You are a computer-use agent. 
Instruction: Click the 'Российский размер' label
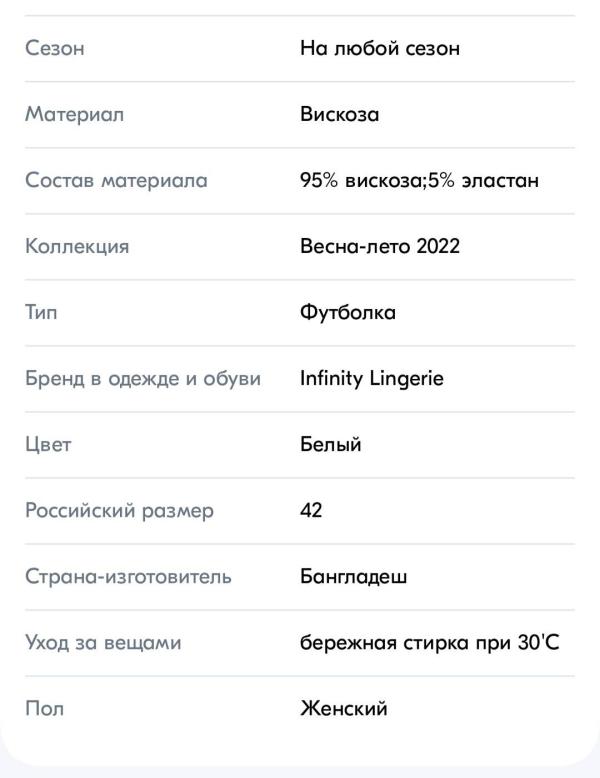click(120, 511)
